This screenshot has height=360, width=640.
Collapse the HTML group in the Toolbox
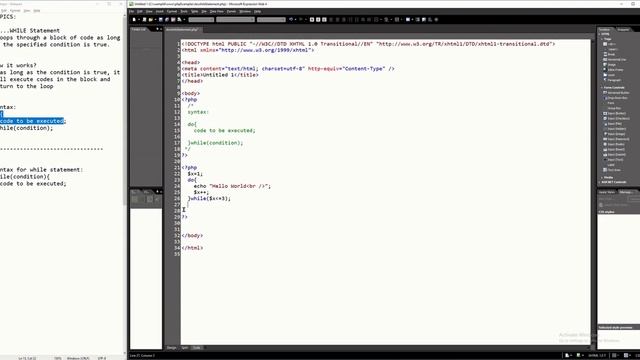click(600, 34)
